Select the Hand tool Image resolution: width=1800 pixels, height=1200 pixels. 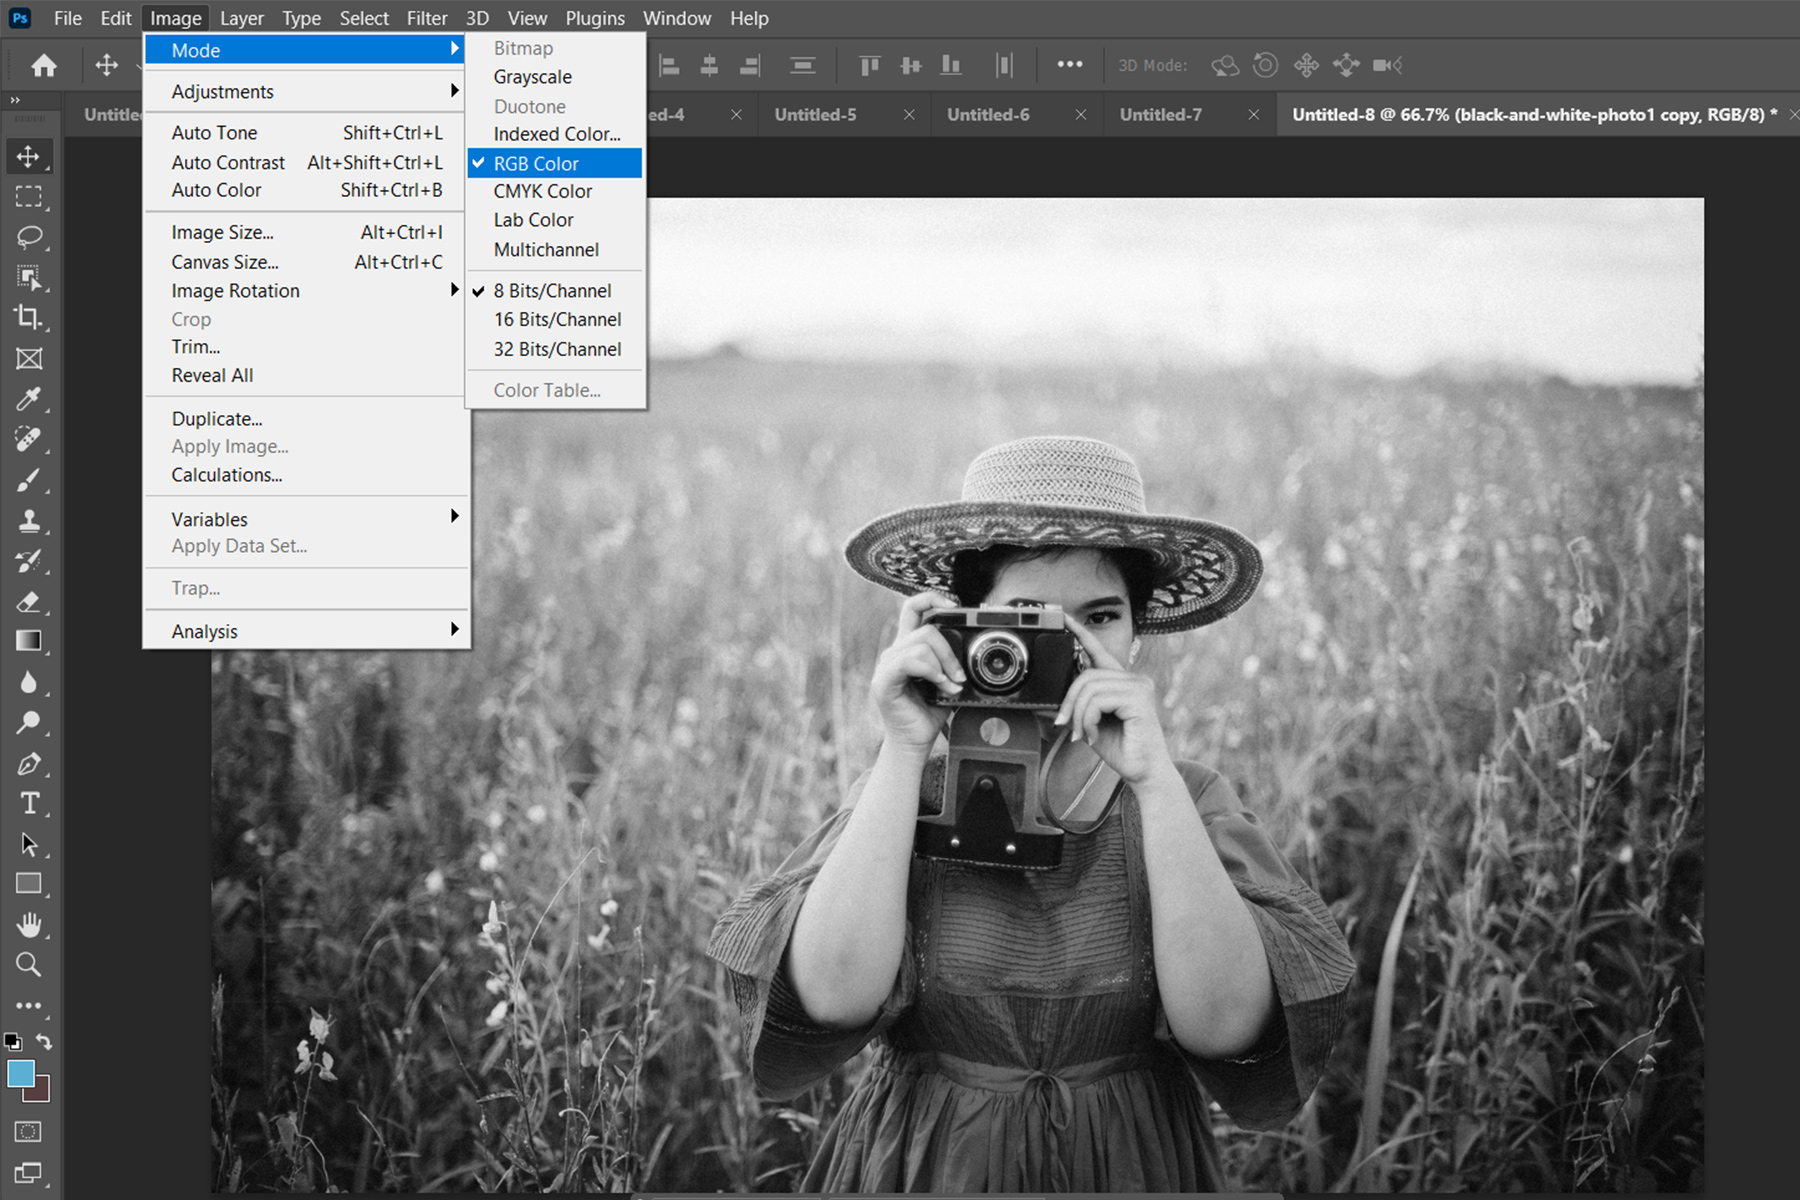coord(28,925)
